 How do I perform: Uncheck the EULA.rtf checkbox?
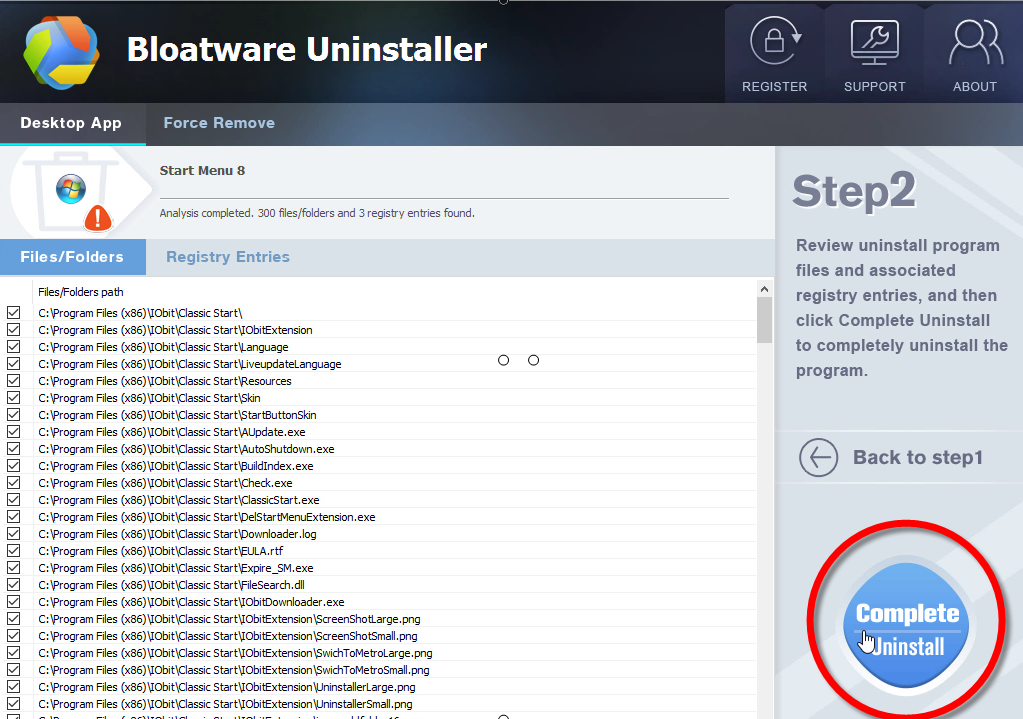click(x=14, y=551)
